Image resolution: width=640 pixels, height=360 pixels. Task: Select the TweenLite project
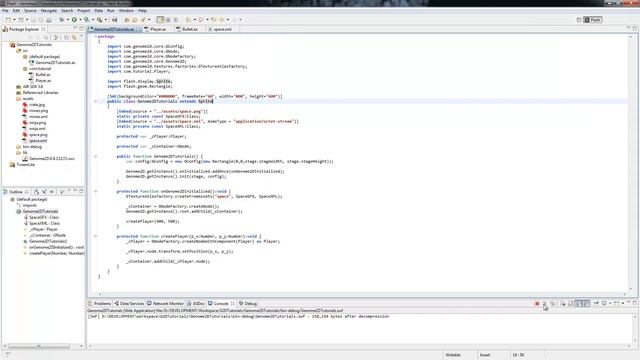[x=25, y=164]
